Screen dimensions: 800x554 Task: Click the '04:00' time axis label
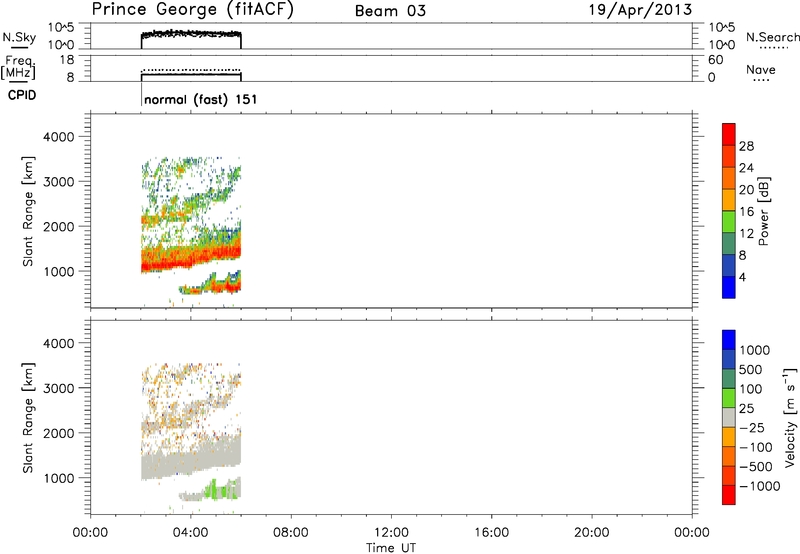tap(190, 533)
